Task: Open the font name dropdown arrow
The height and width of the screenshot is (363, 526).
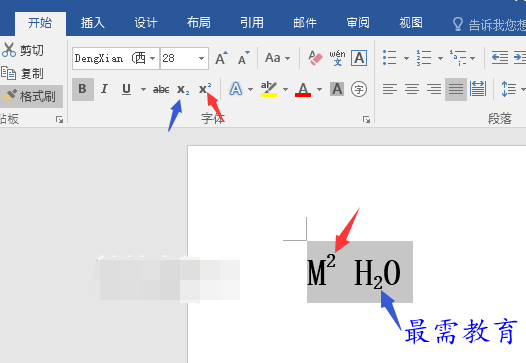Action: pyautogui.click(x=153, y=58)
